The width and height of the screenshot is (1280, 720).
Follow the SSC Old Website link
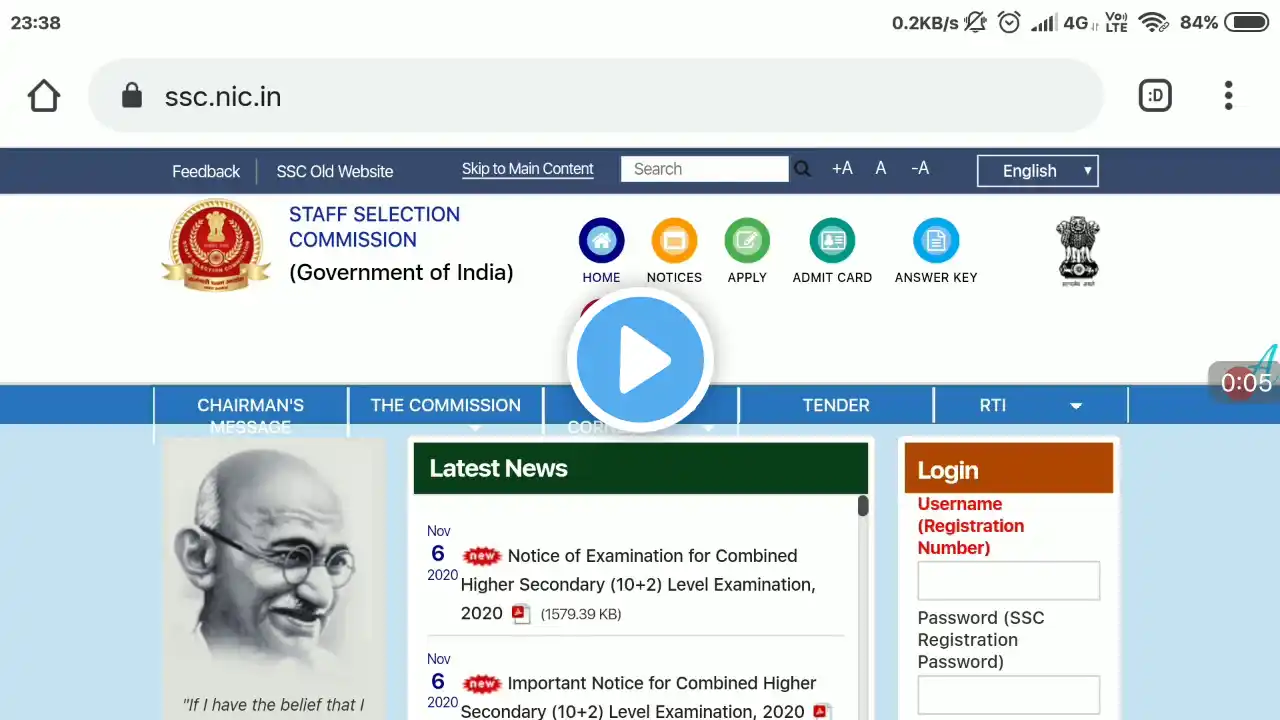pos(335,171)
